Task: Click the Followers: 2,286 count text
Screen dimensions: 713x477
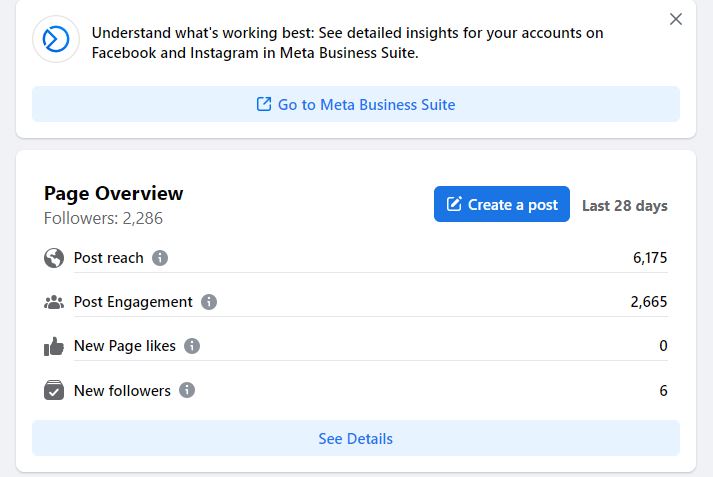Action: point(103,218)
